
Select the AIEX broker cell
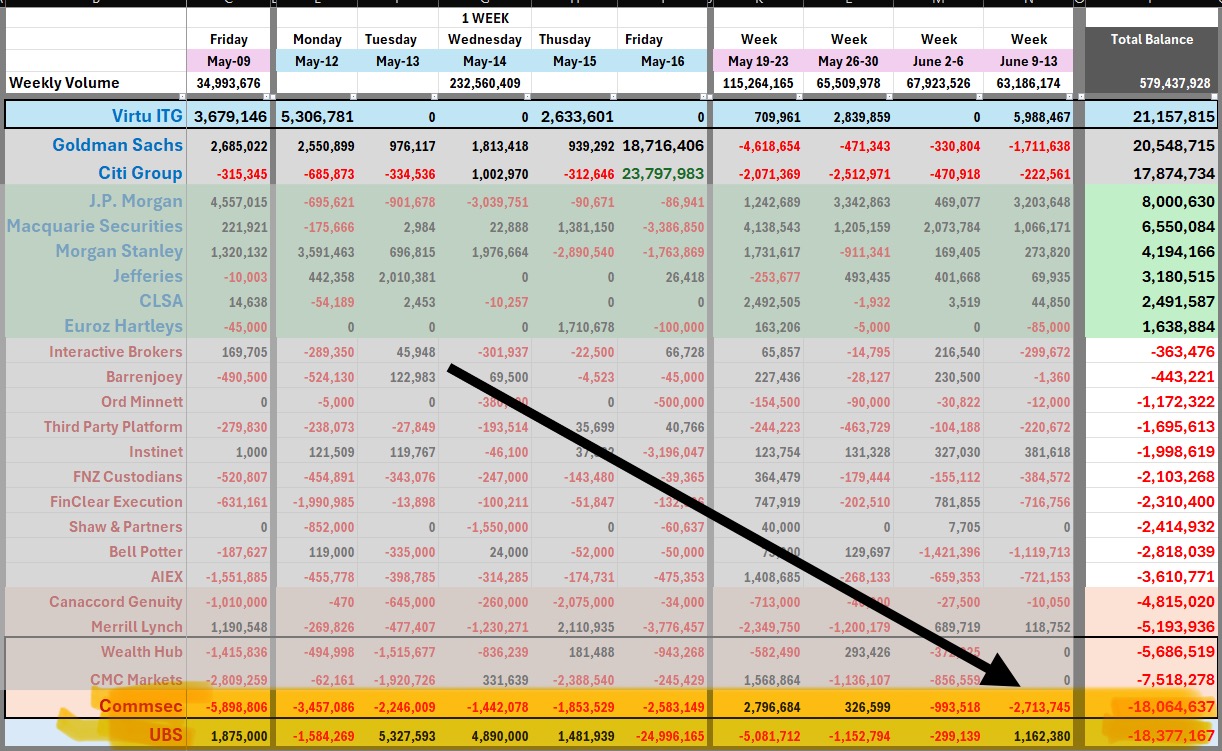tap(165, 577)
